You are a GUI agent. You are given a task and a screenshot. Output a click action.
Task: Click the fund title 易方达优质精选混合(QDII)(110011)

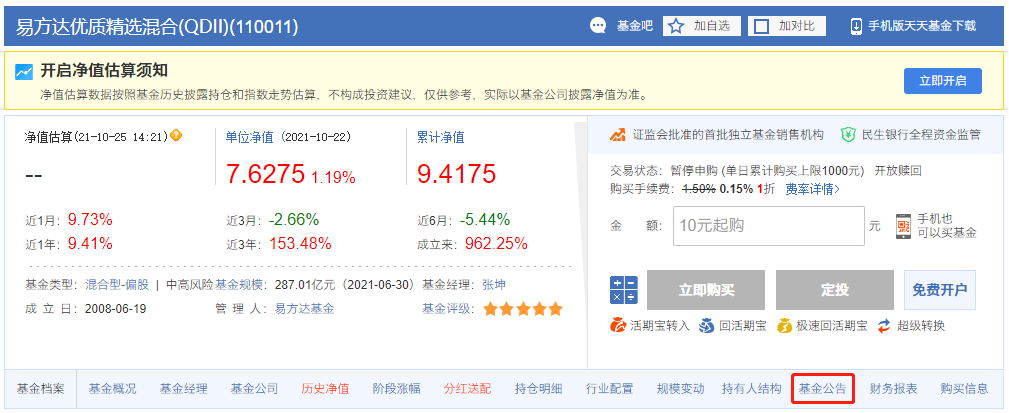(157, 26)
